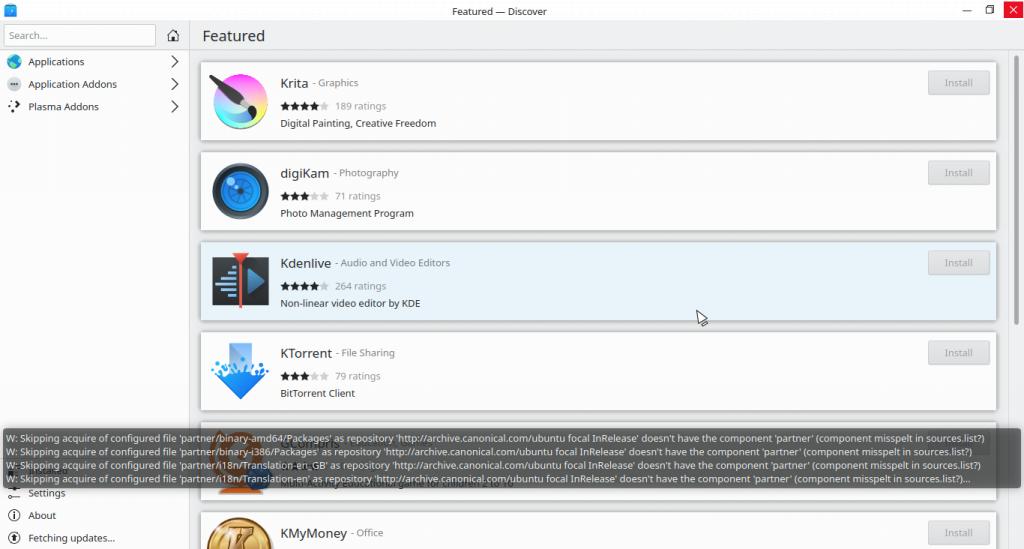Click the 'BitTorrent Client' description
Image resolution: width=1024 pixels, height=549 pixels.
[x=317, y=394]
